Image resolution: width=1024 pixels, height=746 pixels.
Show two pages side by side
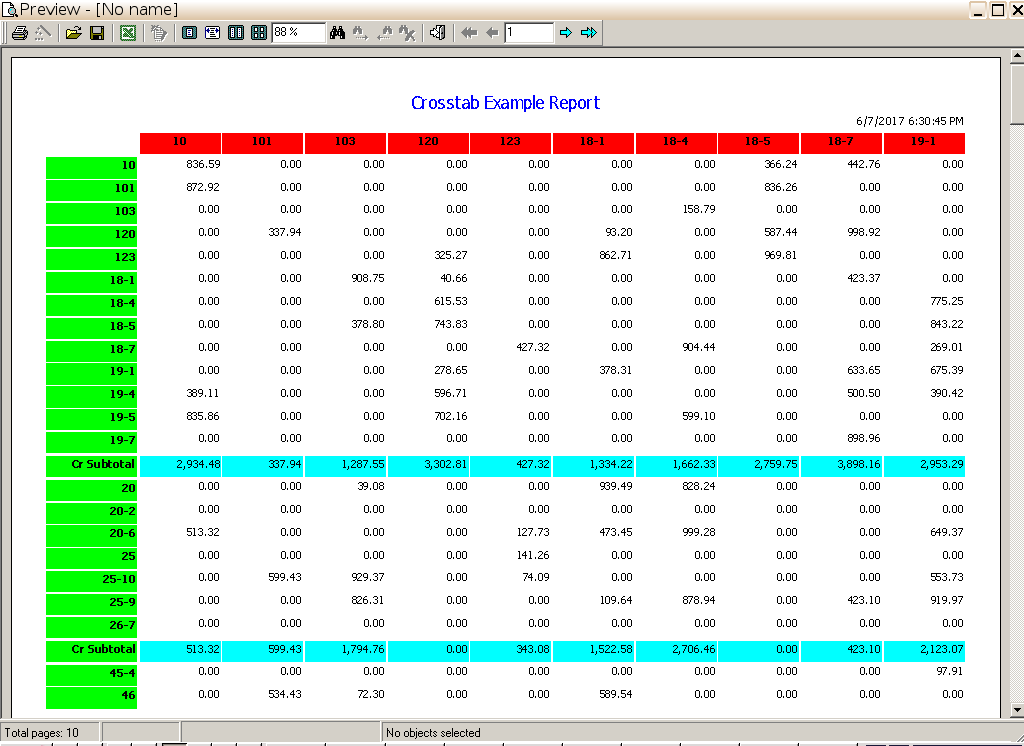pyautogui.click(x=236, y=33)
